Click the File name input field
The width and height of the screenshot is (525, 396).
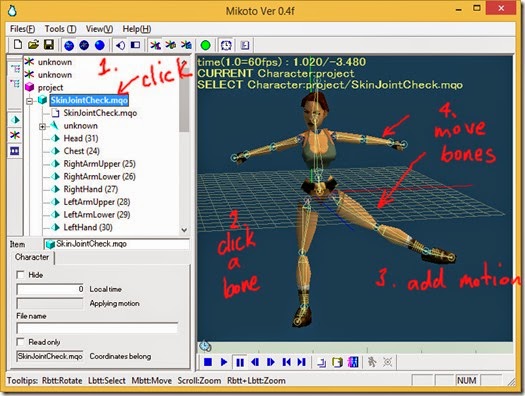click(x=97, y=328)
